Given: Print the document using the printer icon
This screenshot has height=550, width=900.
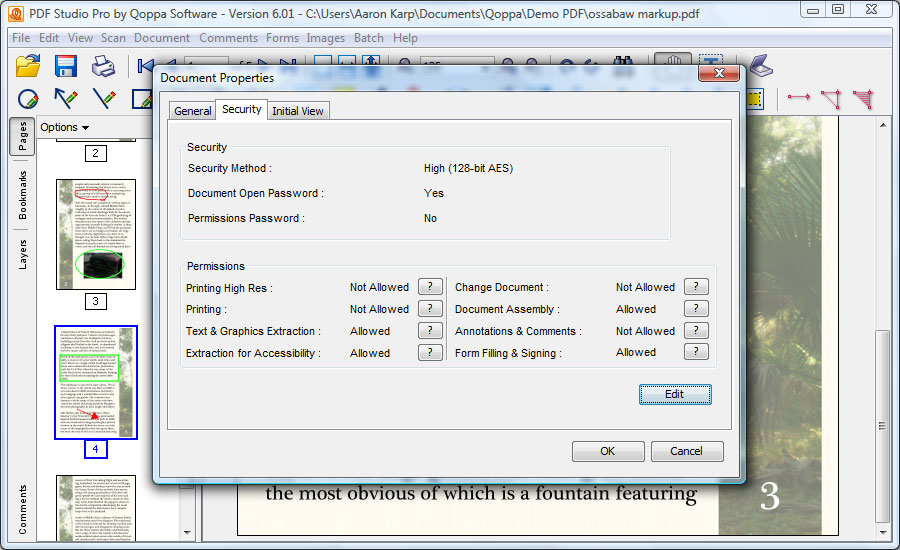Looking at the screenshot, I should click(x=103, y=66).
